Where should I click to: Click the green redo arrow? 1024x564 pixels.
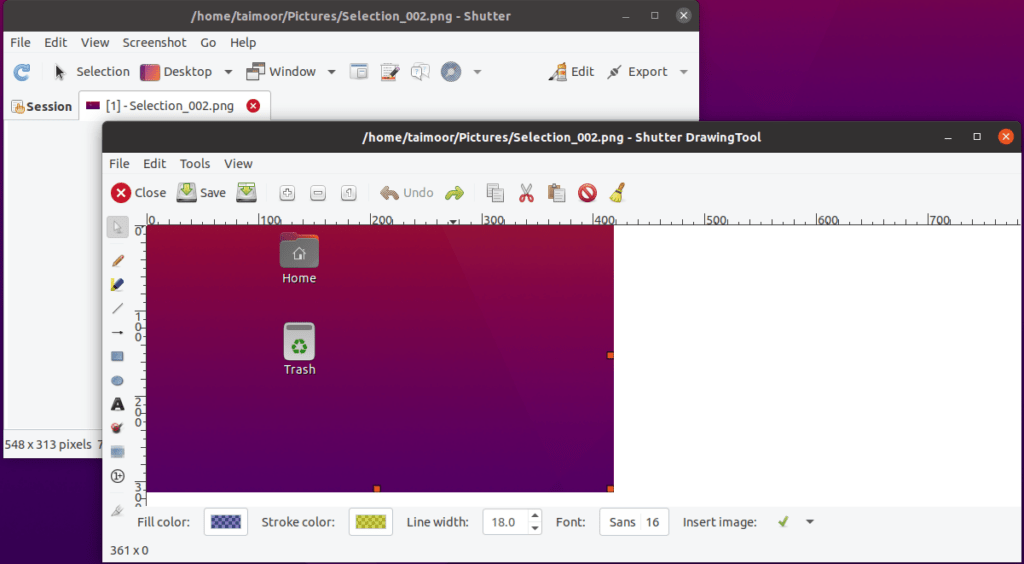click(x=454, y=193)
